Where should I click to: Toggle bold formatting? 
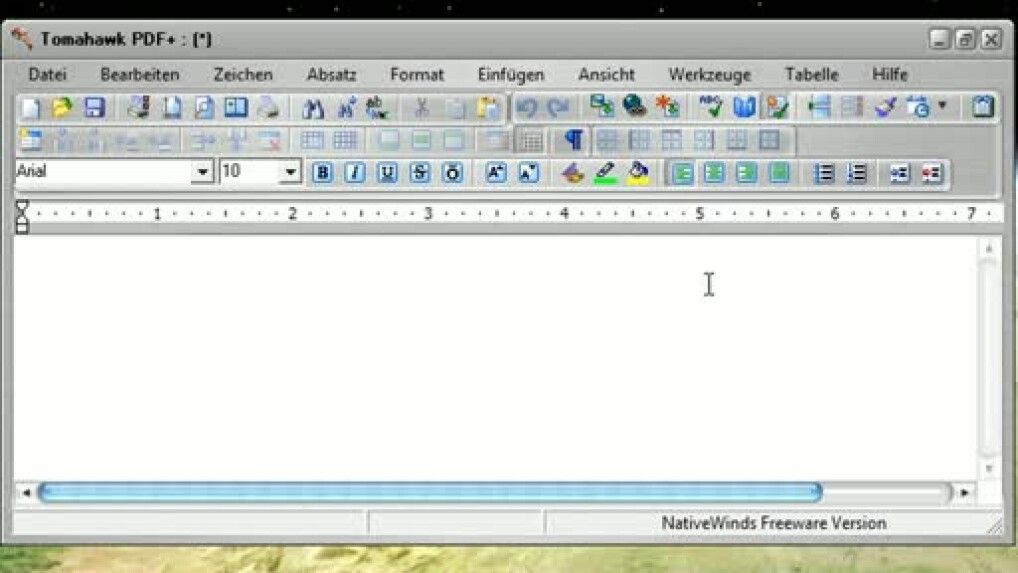tap(322, 173)
